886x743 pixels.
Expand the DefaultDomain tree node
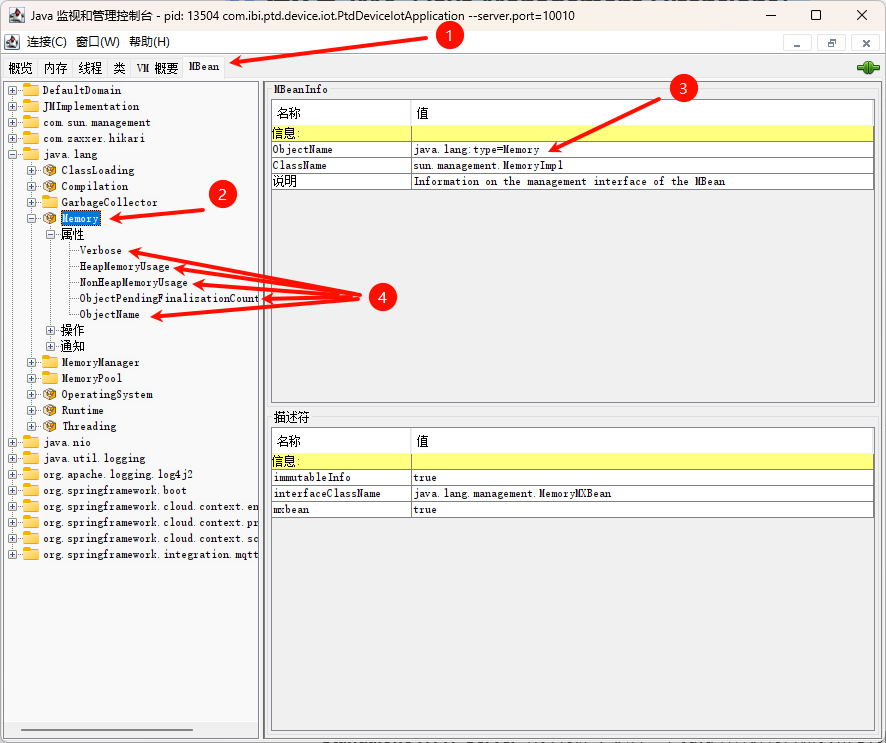point(13,90)
